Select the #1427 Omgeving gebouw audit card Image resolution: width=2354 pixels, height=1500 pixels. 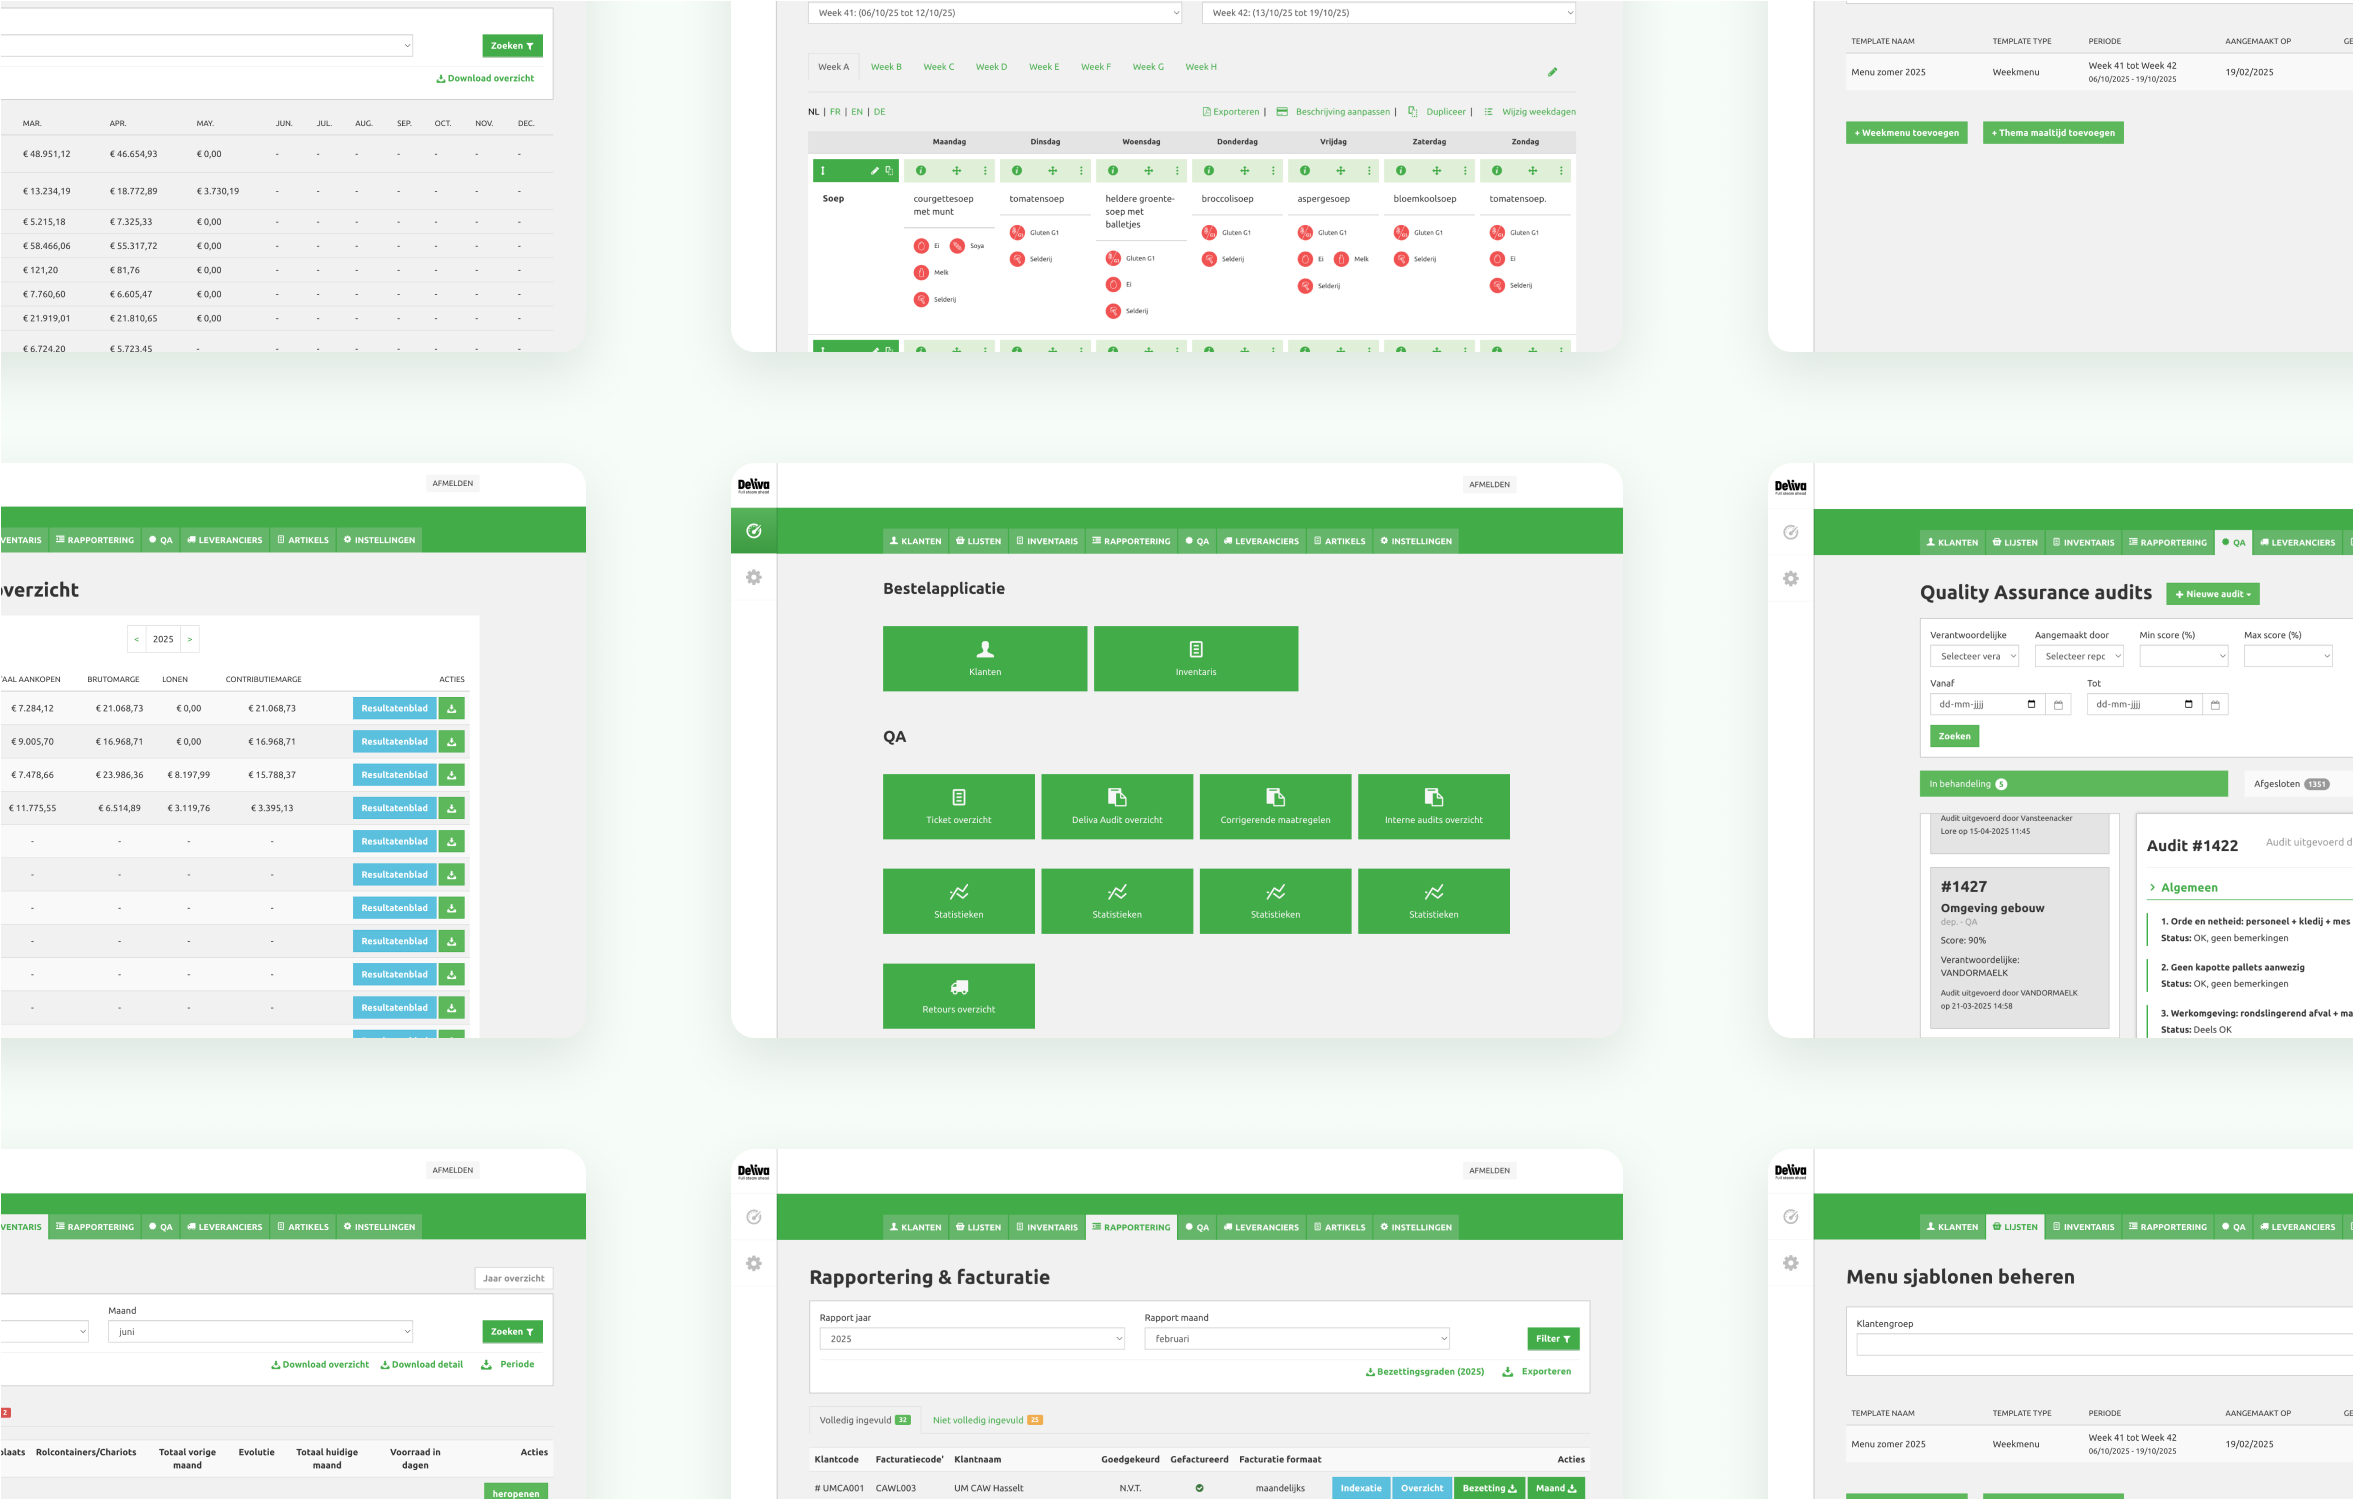2019,948
